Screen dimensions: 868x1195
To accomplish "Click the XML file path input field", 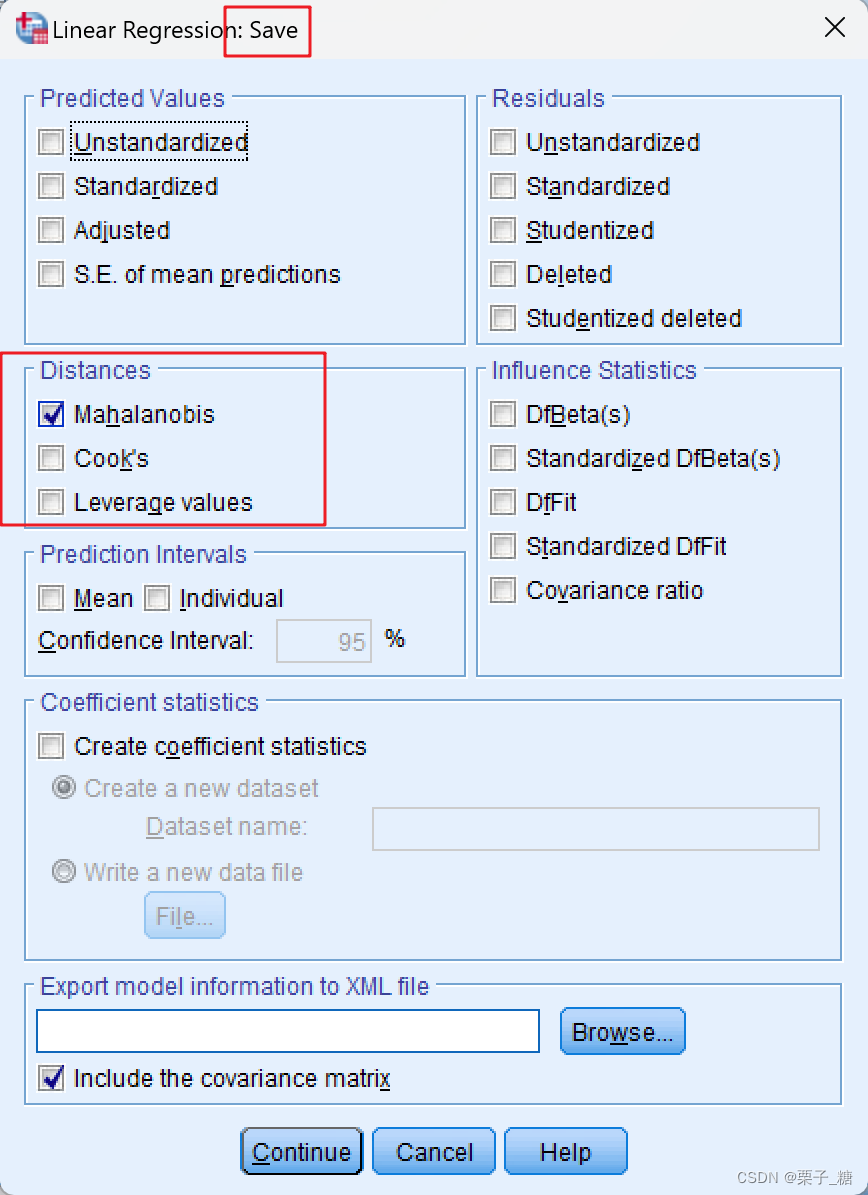I will 287,1031.
